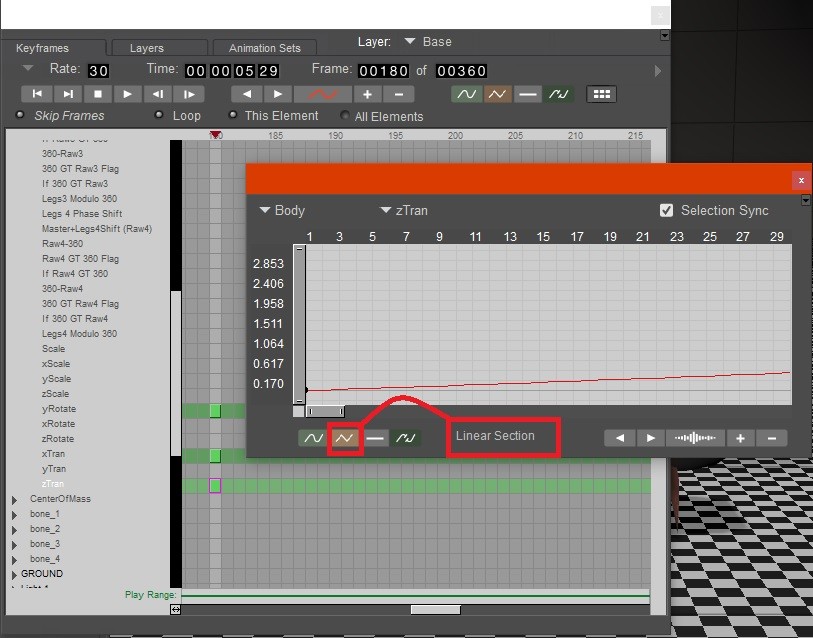Expand the CenterOfMass tree item

14,499
